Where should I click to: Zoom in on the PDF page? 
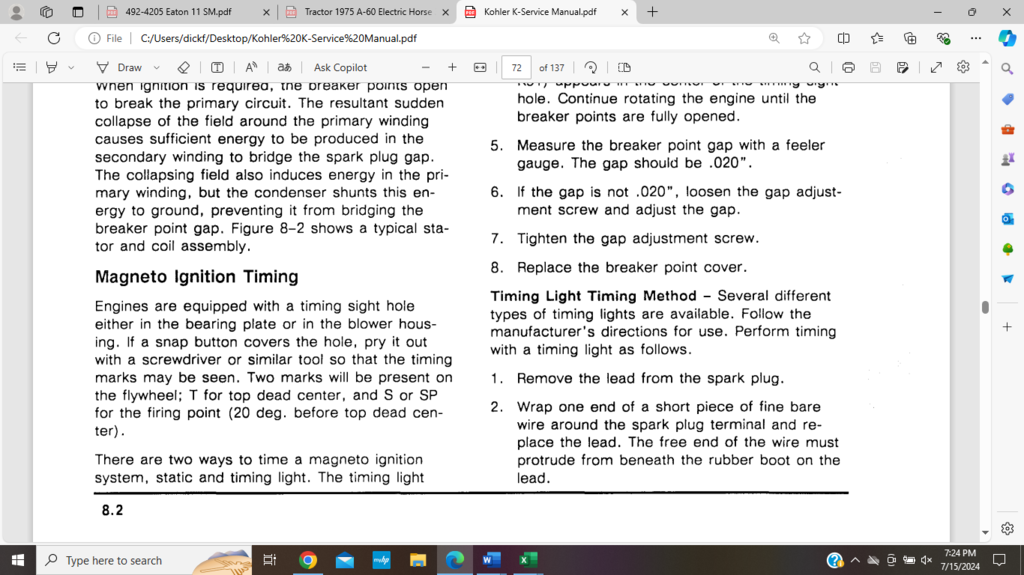pos(452,67)
